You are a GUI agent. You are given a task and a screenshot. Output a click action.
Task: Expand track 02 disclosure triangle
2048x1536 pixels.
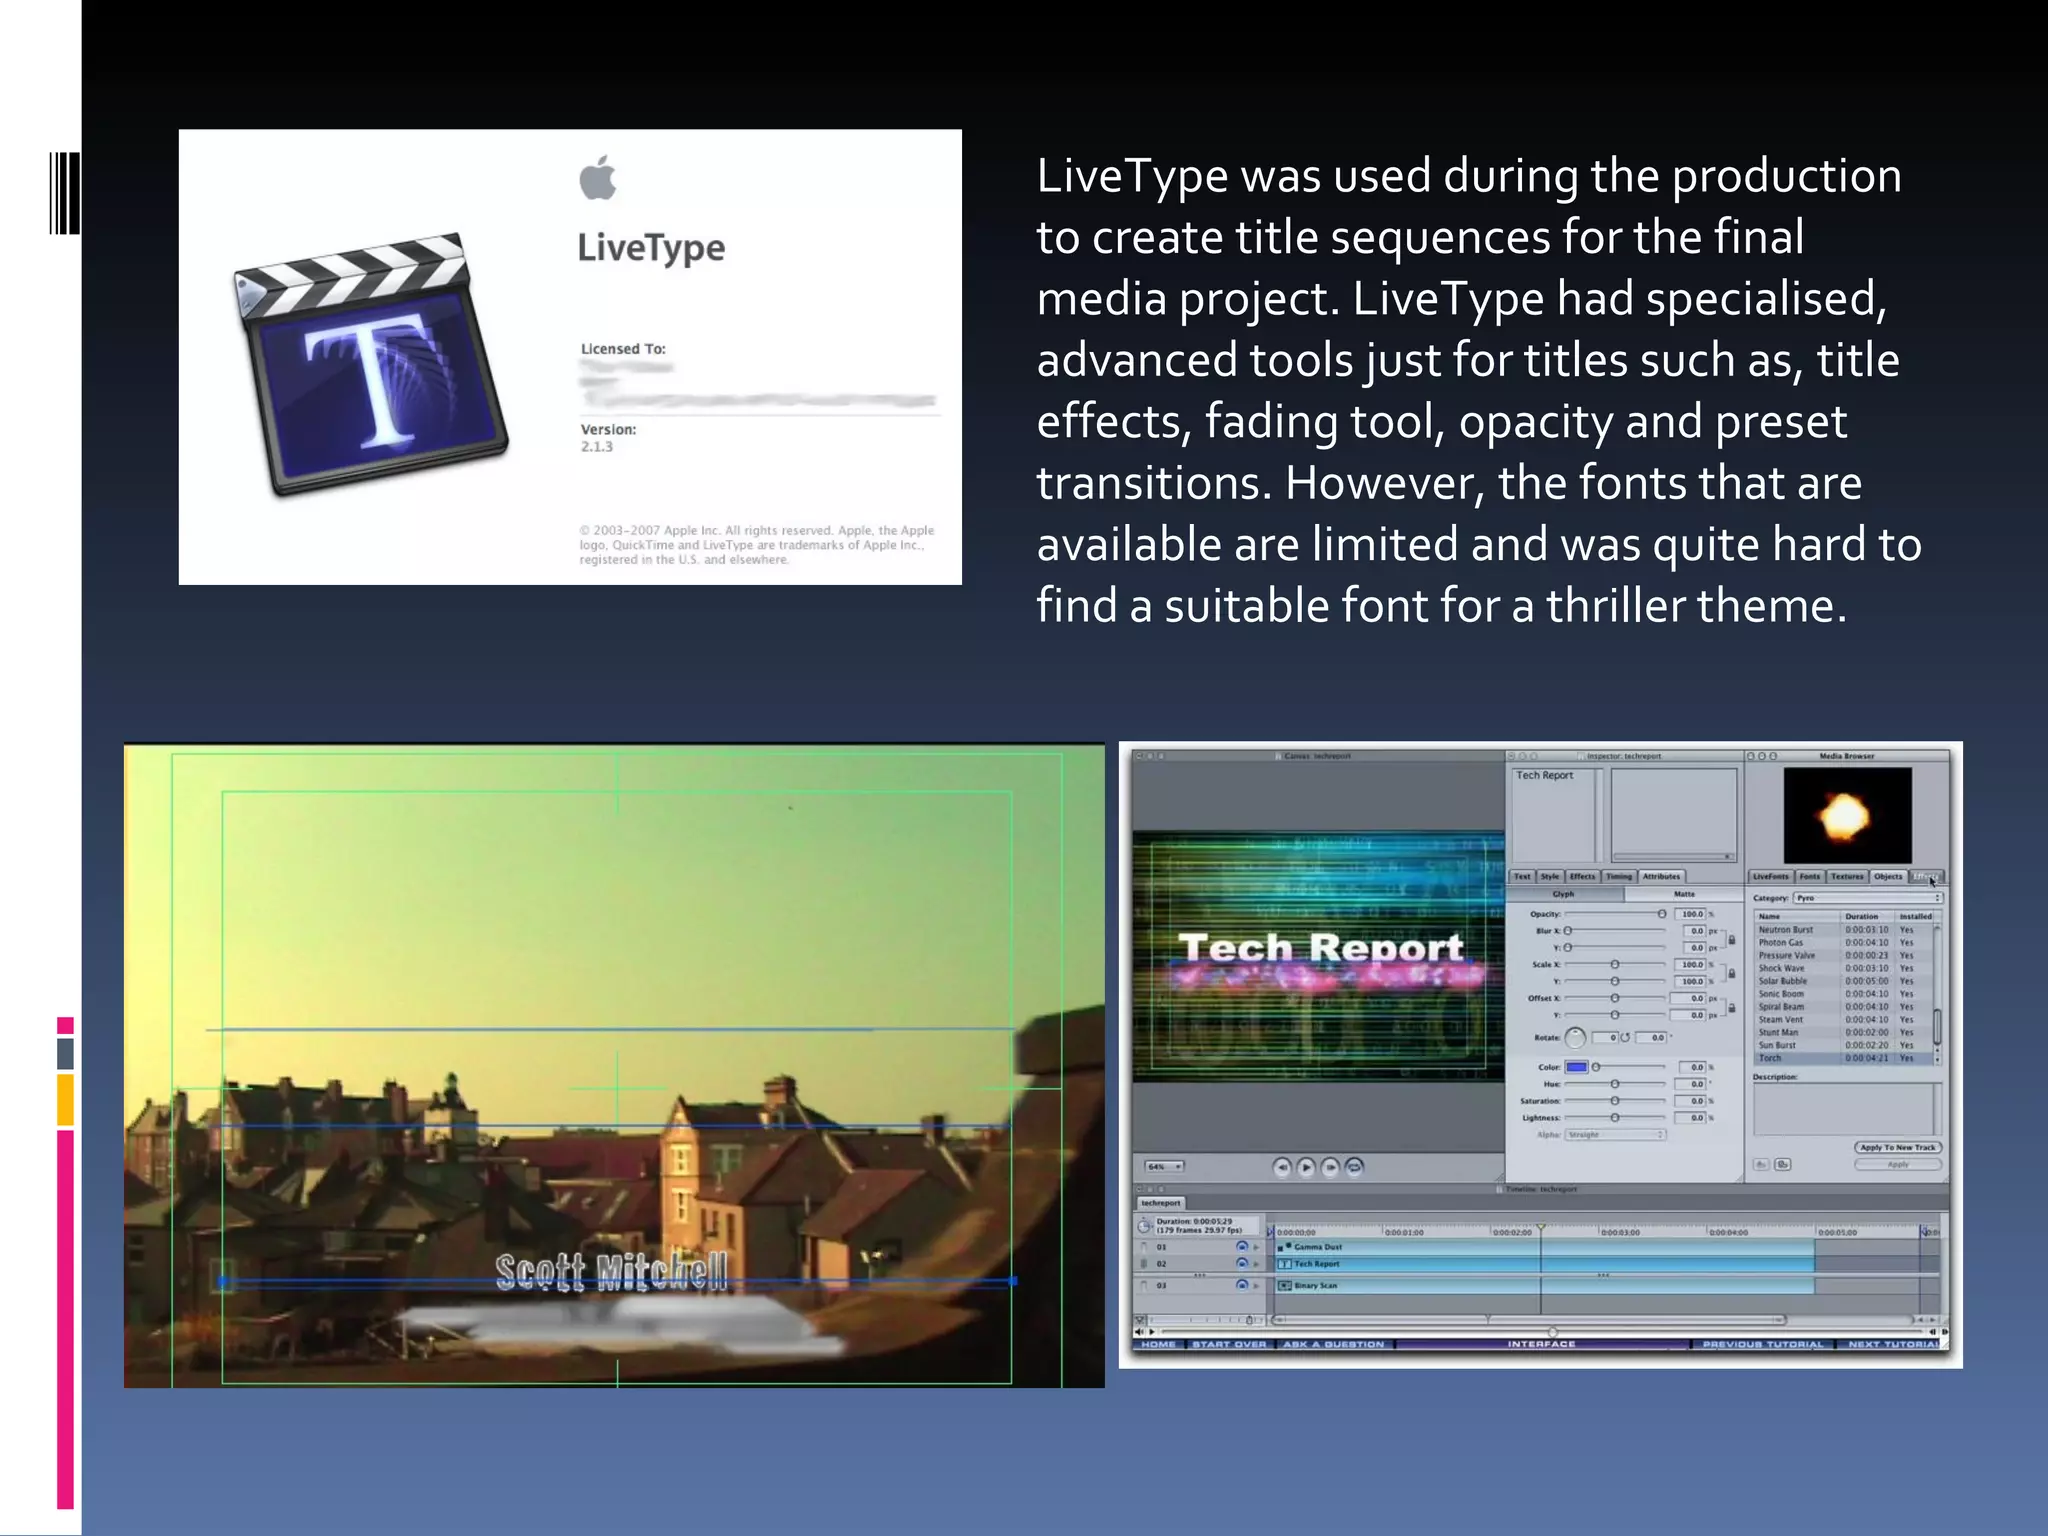1256,1264
